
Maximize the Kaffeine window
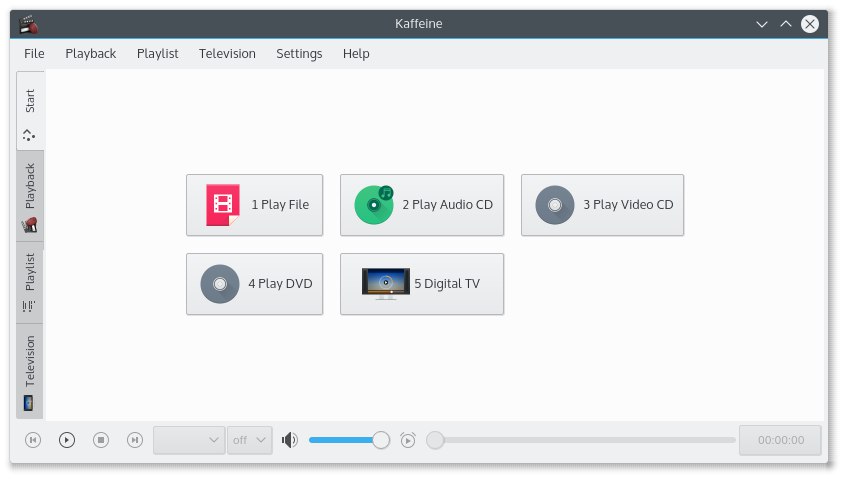tap(786, 24)
